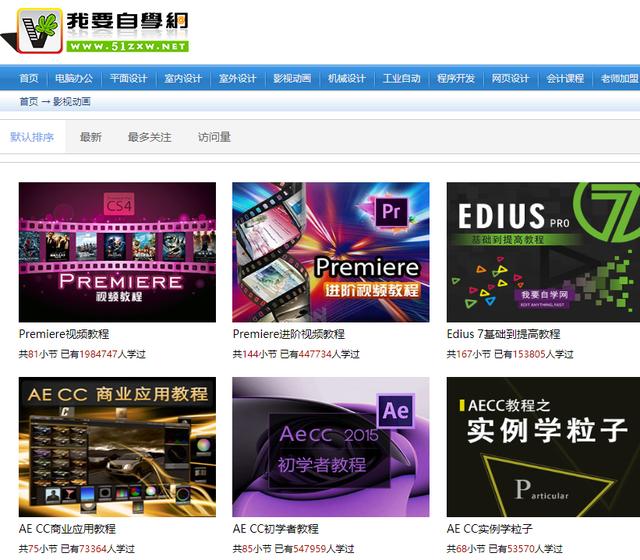
Task: Sort courses by 最新
Action: tap(91, 137)
